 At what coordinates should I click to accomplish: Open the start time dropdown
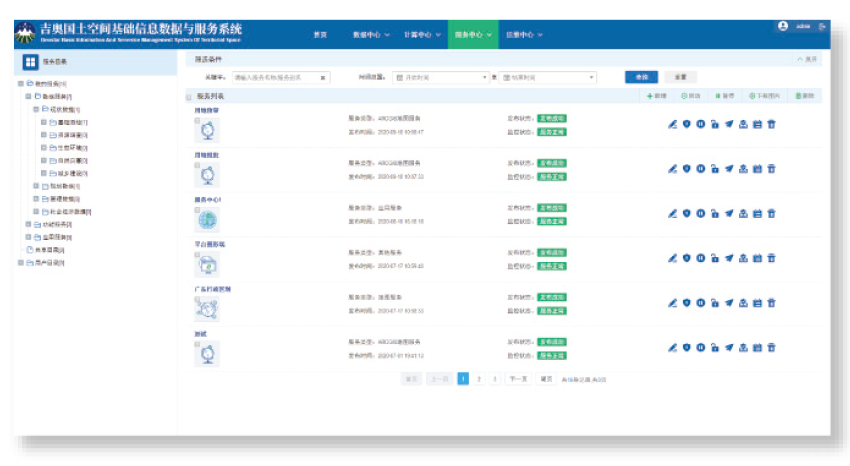click(440, 77)
